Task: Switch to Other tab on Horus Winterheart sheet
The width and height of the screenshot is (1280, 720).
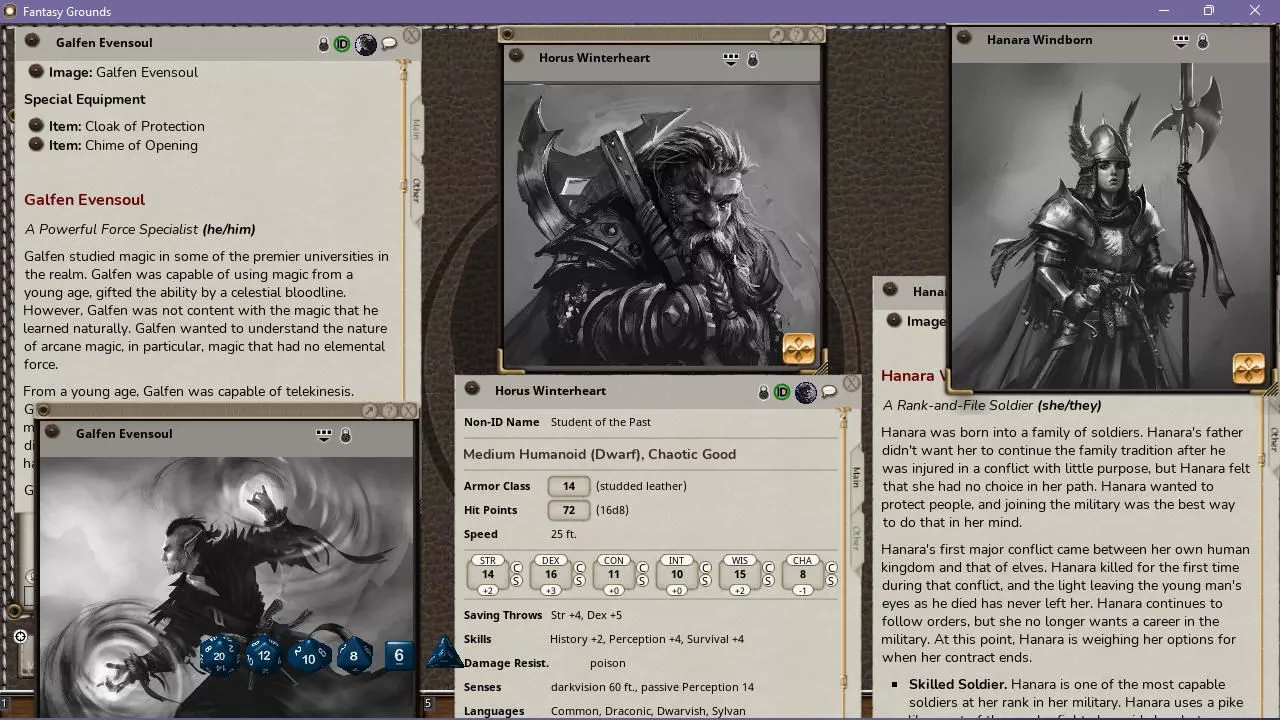Action: pos(856,537)
